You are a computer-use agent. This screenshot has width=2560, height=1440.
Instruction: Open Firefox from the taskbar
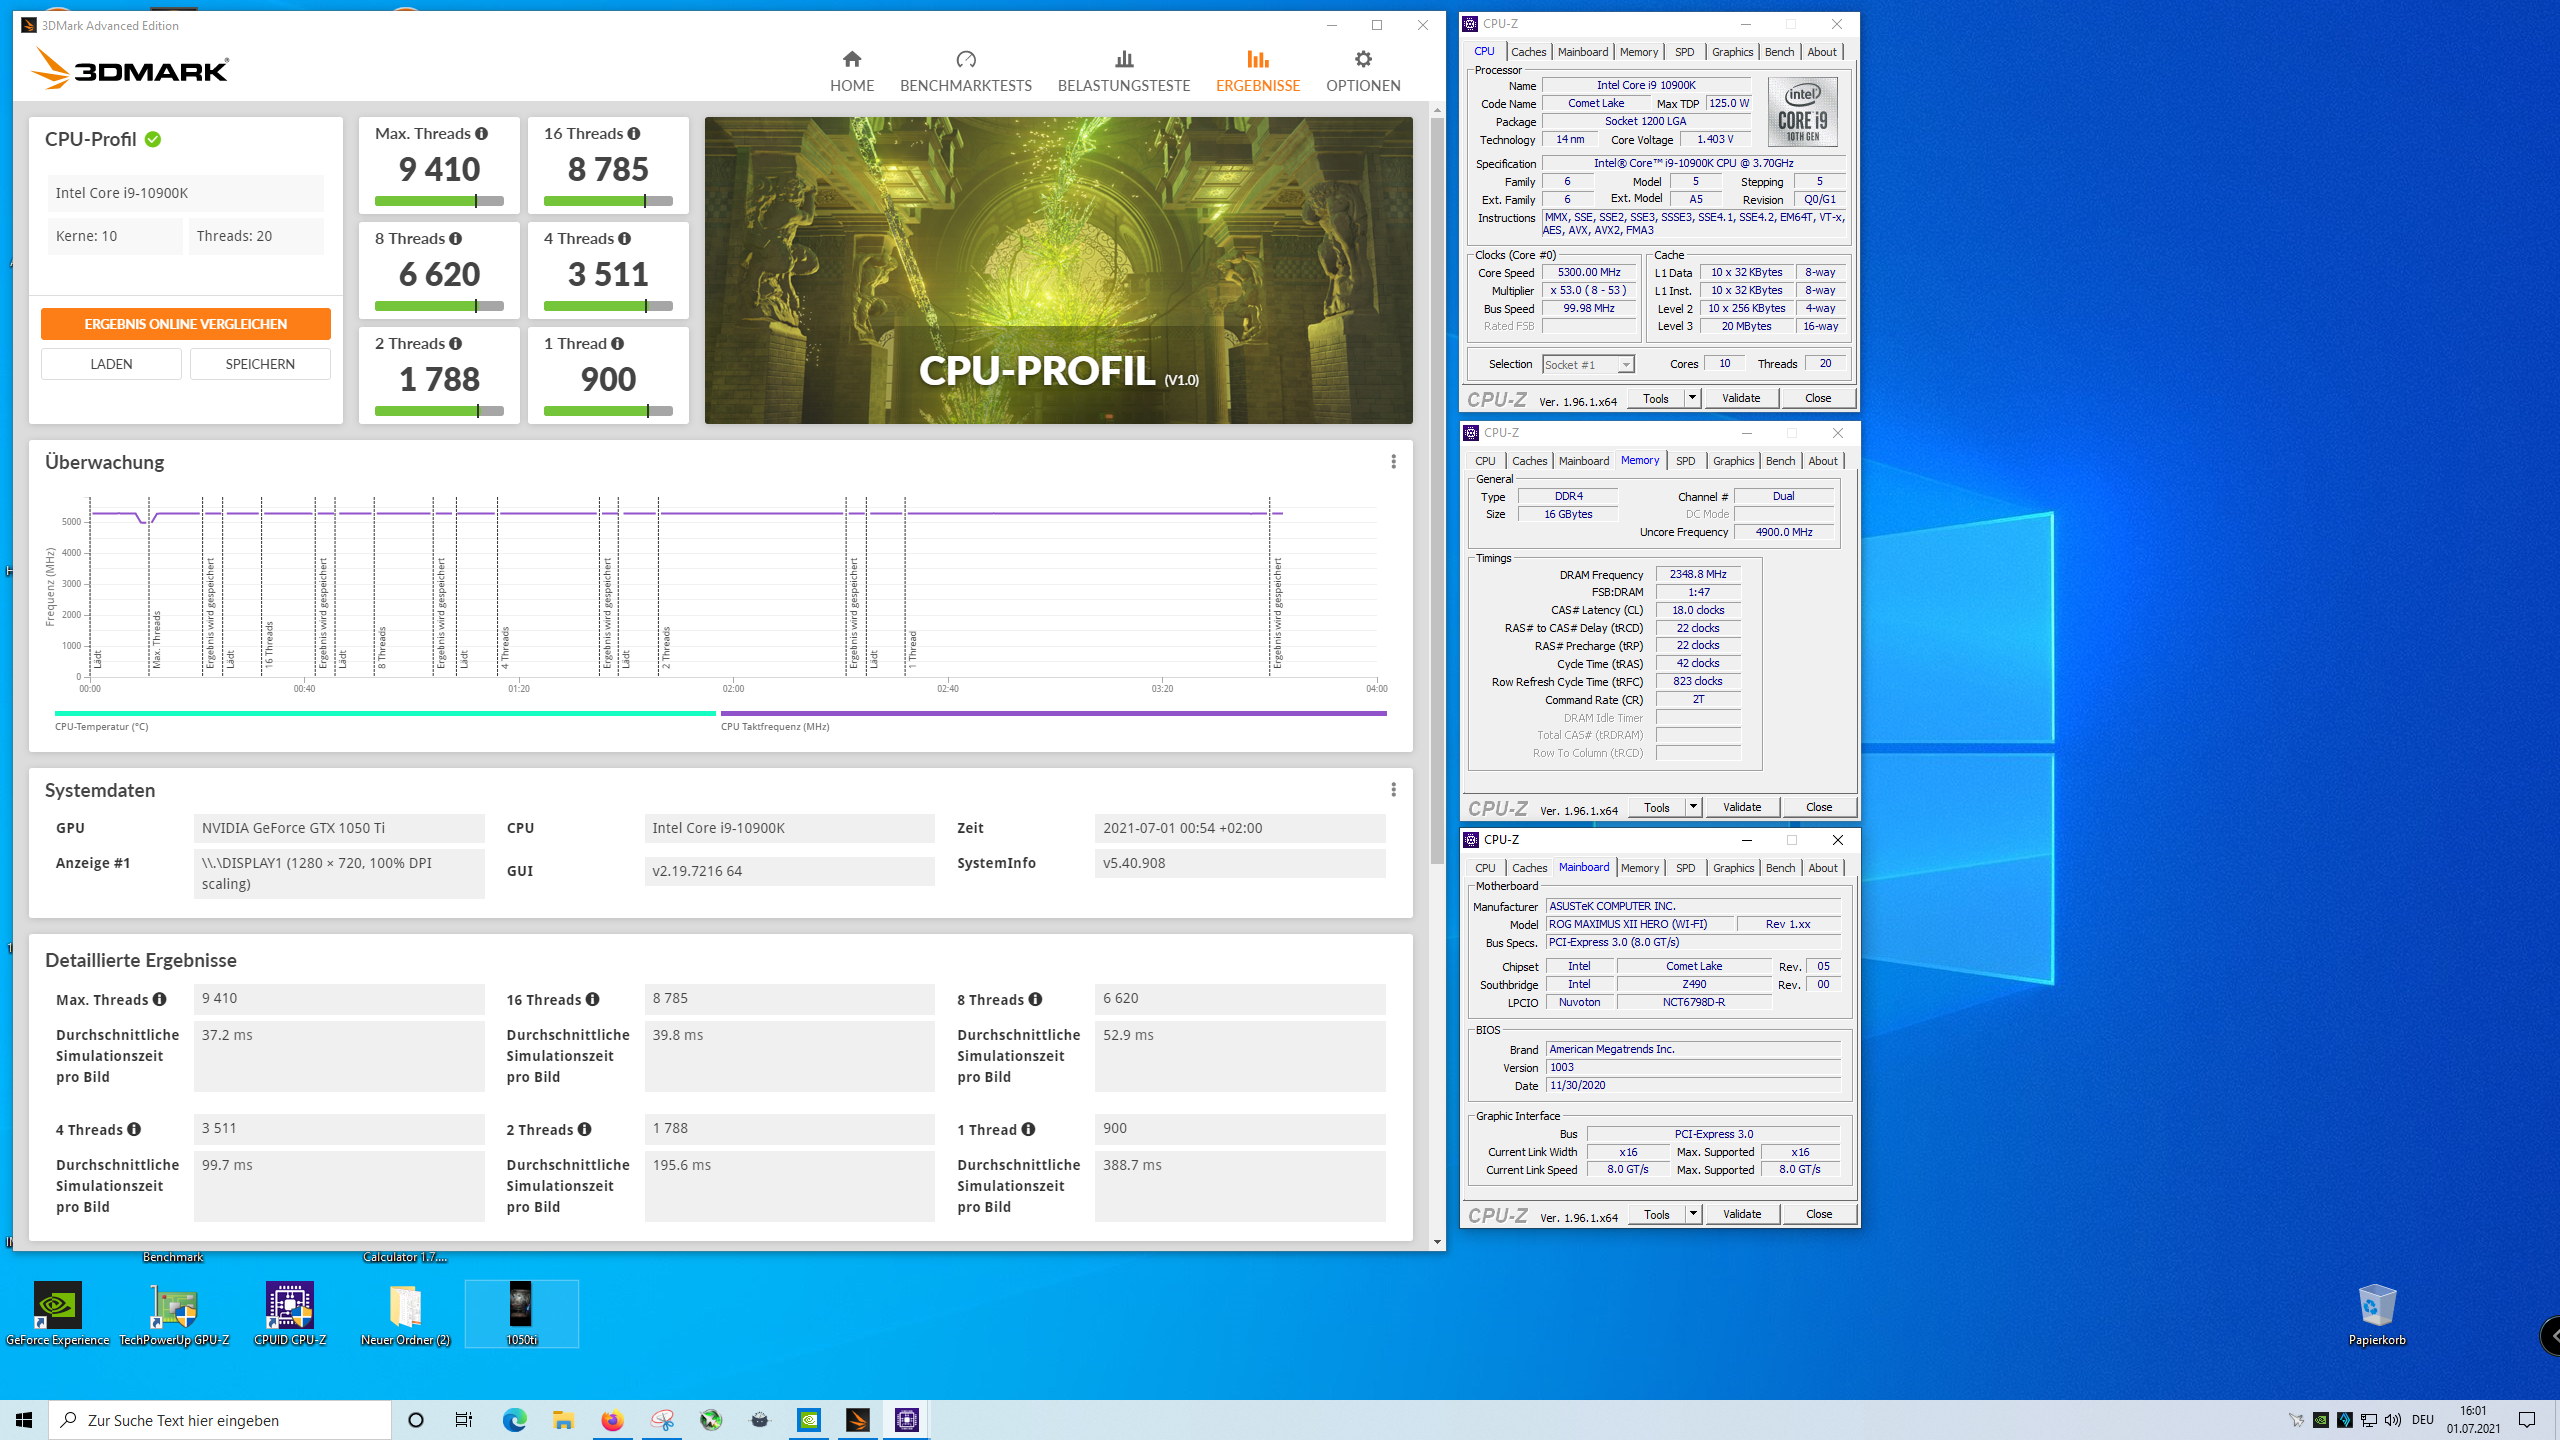612,1420
